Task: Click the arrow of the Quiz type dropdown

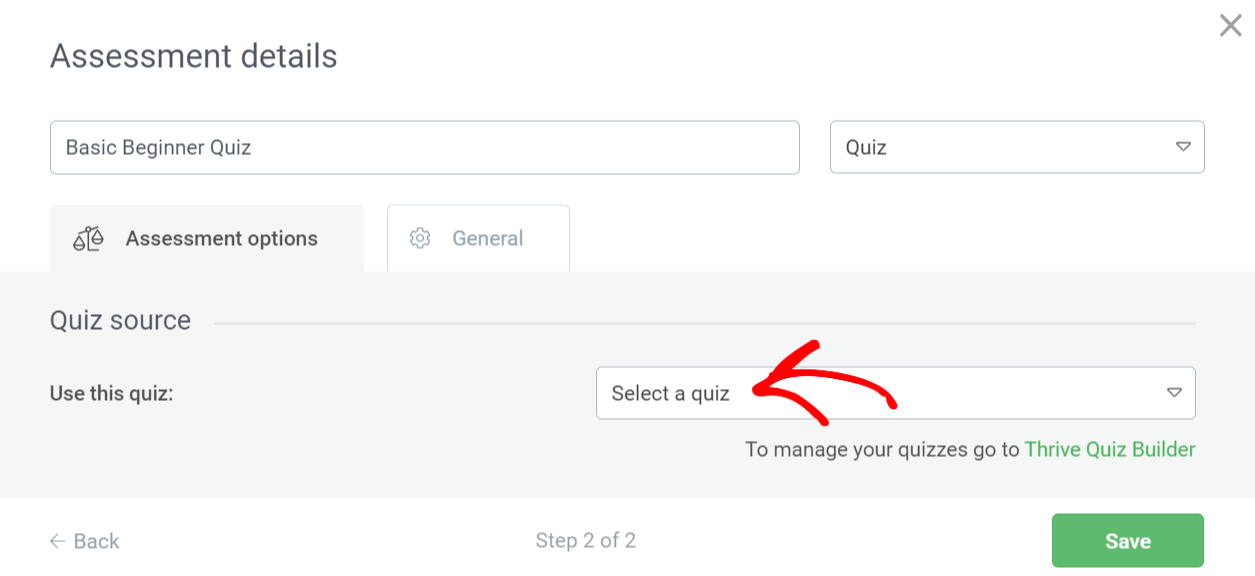Action: 1183,147
